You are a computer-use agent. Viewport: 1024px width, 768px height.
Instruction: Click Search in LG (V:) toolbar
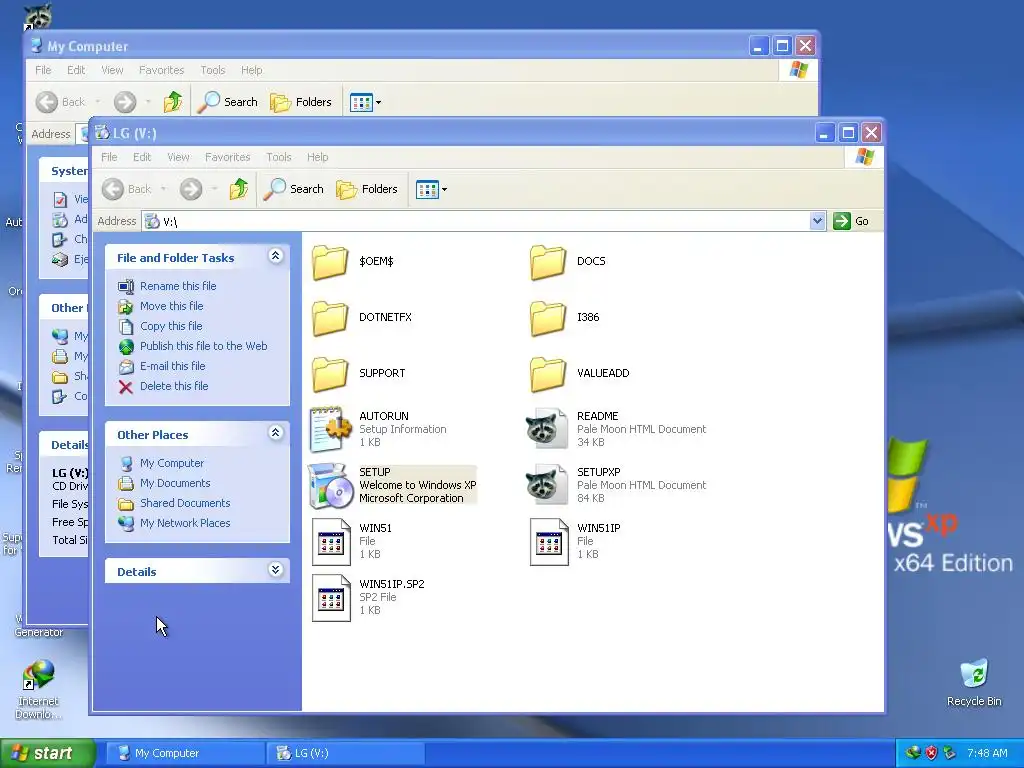[x=294, y=189]
